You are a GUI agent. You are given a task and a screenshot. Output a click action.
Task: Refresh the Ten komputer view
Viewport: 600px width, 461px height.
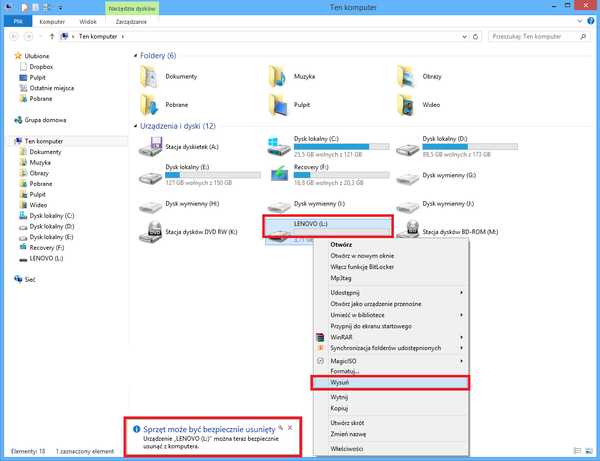click(475, 37)
